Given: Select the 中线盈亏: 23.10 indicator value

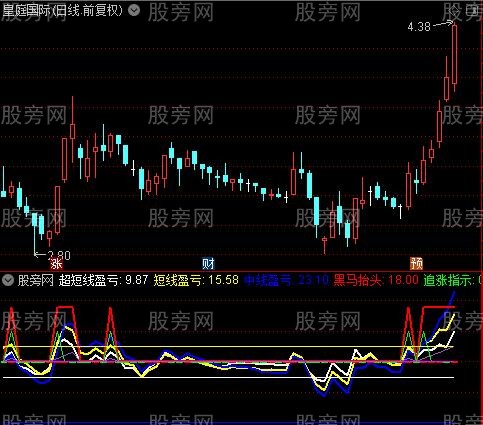Looking at the screenshot, I should (286, 280).
